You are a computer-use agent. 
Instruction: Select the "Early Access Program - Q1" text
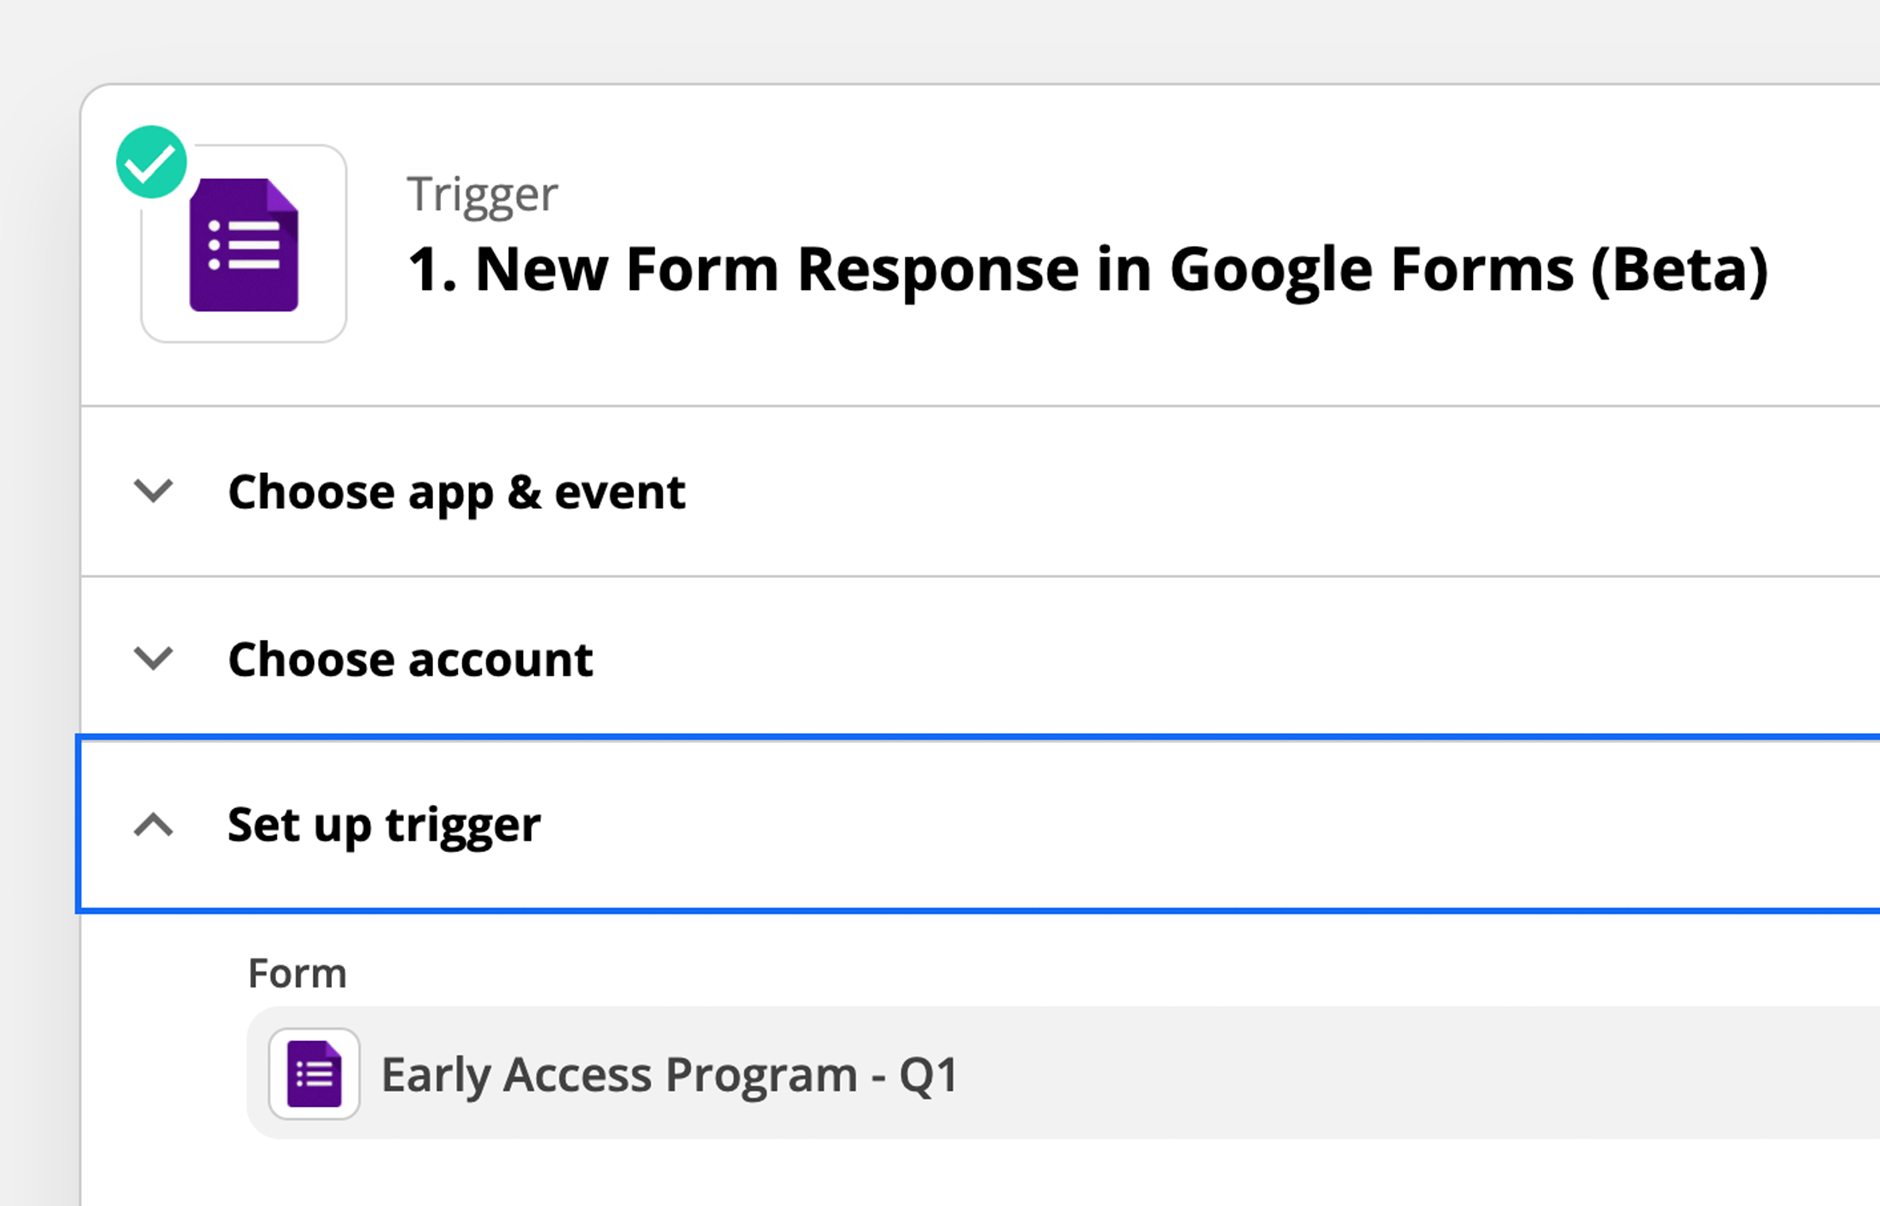point(670,1075)
